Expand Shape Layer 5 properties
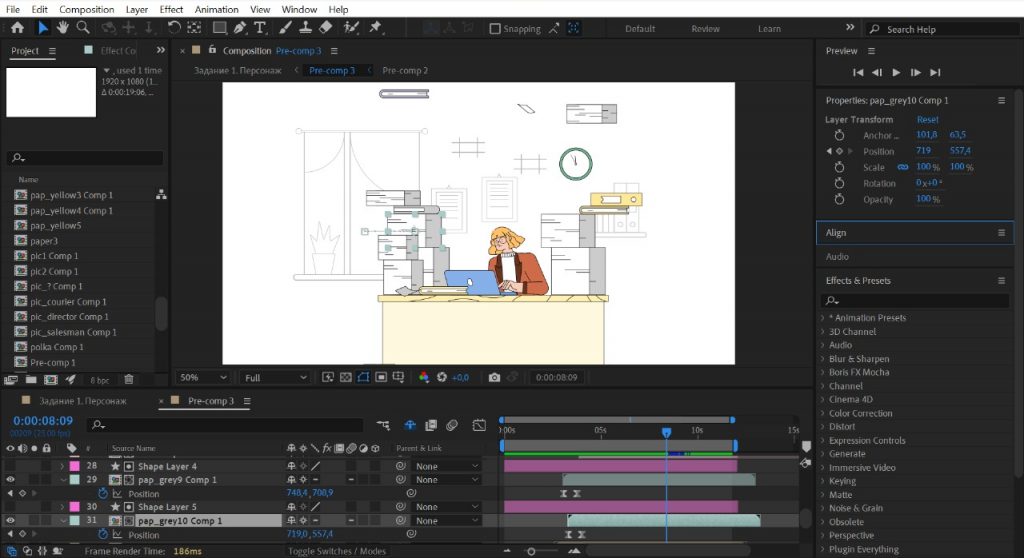Screen dimensions: 1024x558 [x=62, y=507]
